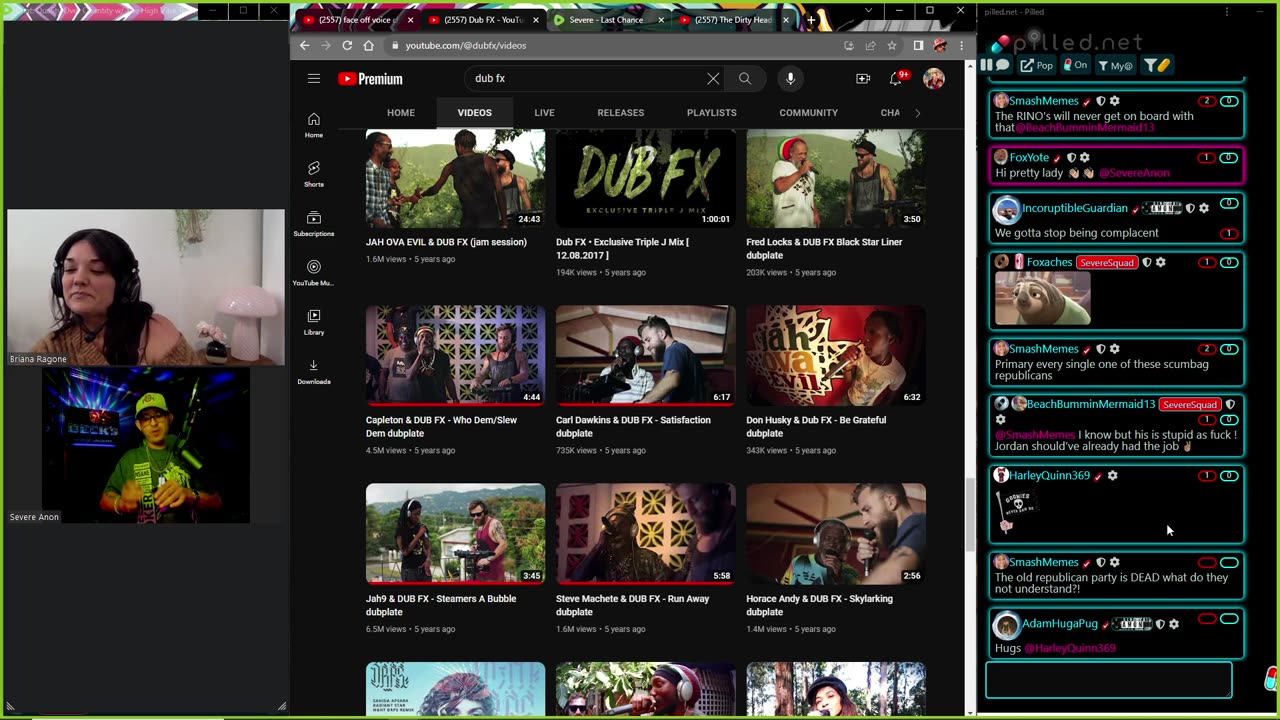The height and width of the screenshot is (720, 1280).
Task: Open settings gear on FoxYote's message
Action: tap(1085, 157)
